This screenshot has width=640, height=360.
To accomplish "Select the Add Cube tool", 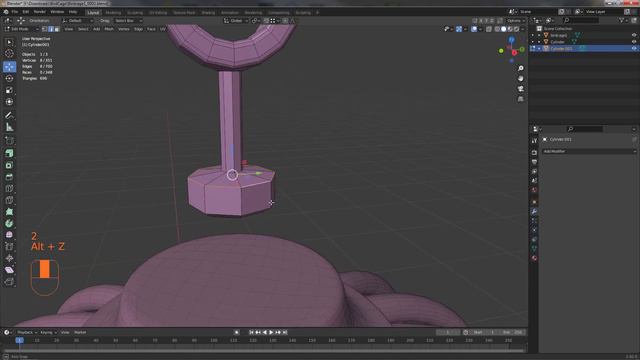I will [x=9, y=141].
